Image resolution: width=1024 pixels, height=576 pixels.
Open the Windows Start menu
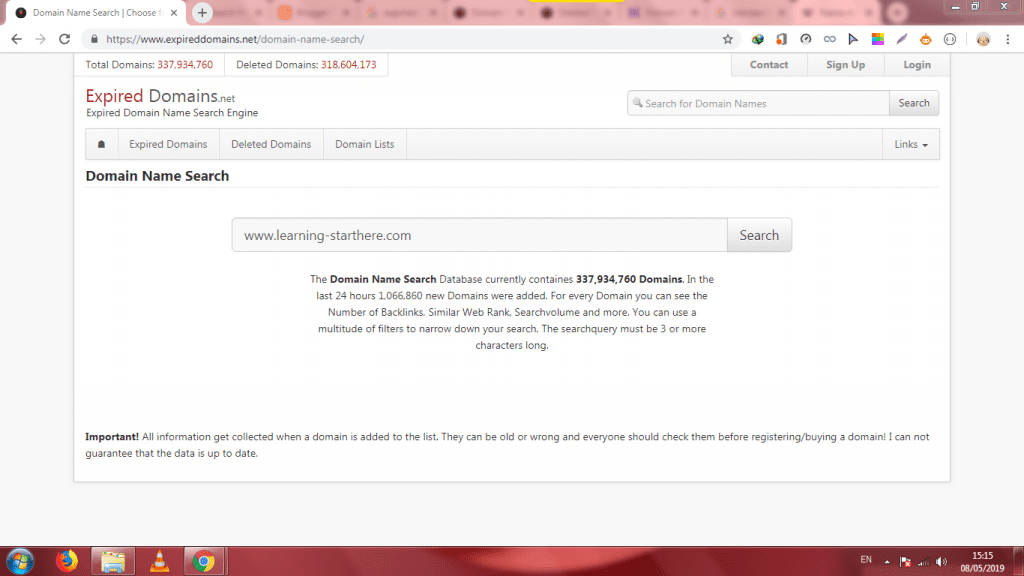[x=20, y=561]
